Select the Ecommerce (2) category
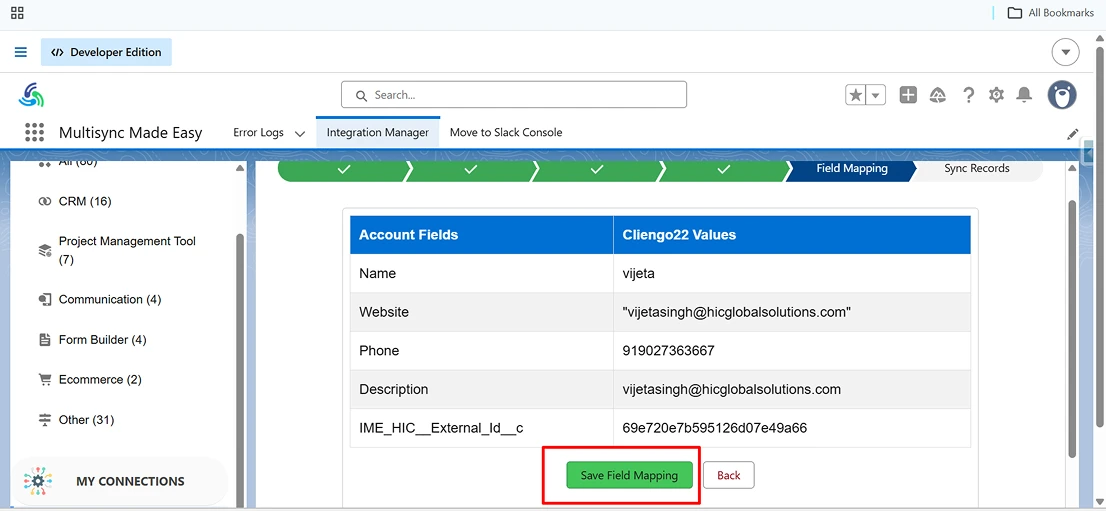1106x511 pixels. click(x=99, y=380)
